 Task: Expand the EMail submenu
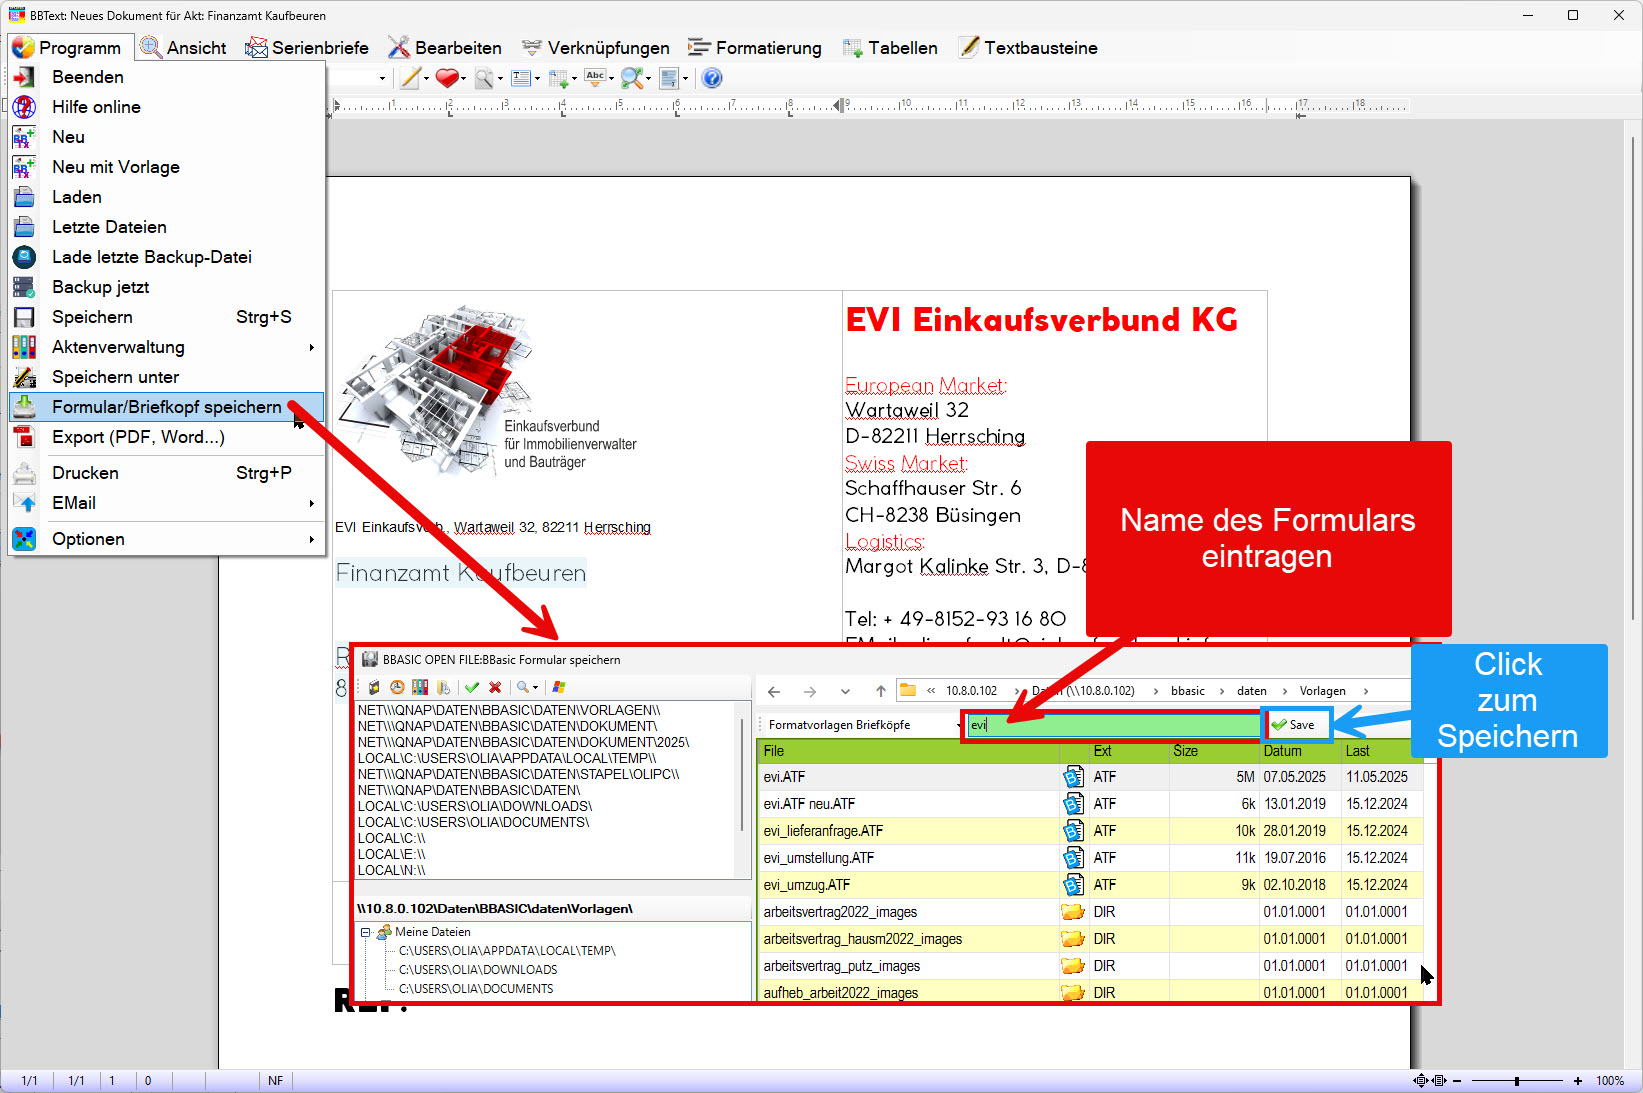[312, 503]
